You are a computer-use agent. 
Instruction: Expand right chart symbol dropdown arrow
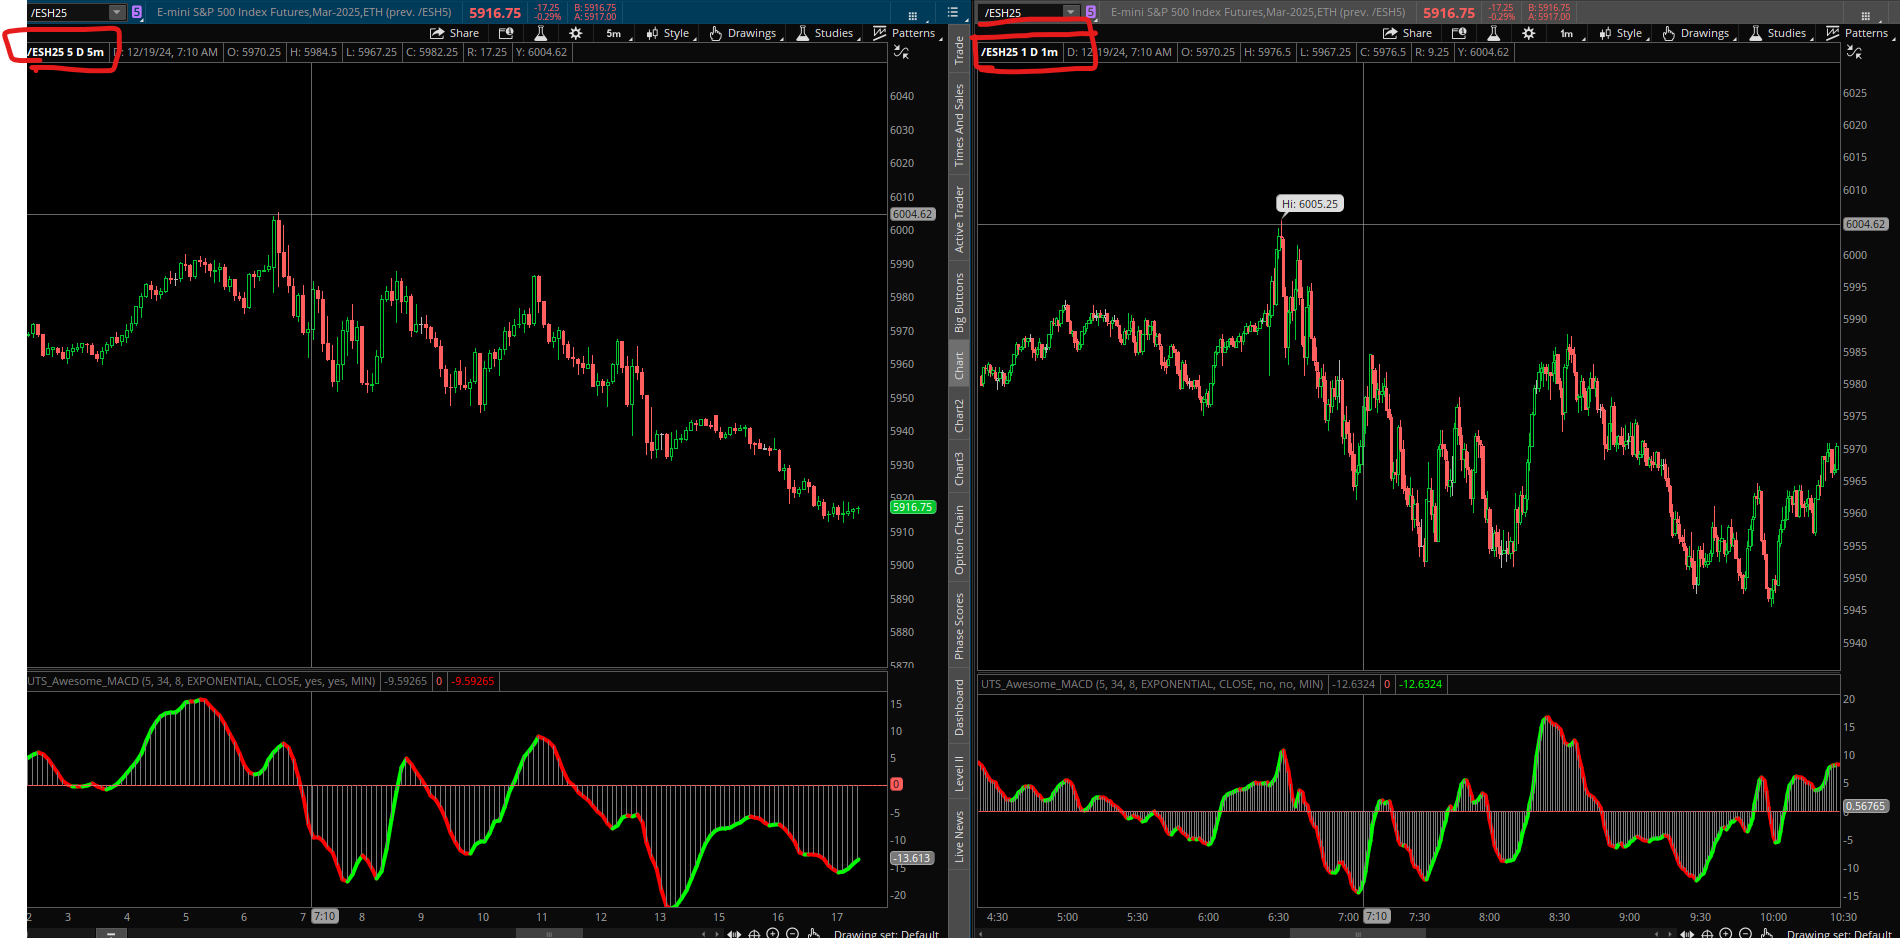(1071, 12)
